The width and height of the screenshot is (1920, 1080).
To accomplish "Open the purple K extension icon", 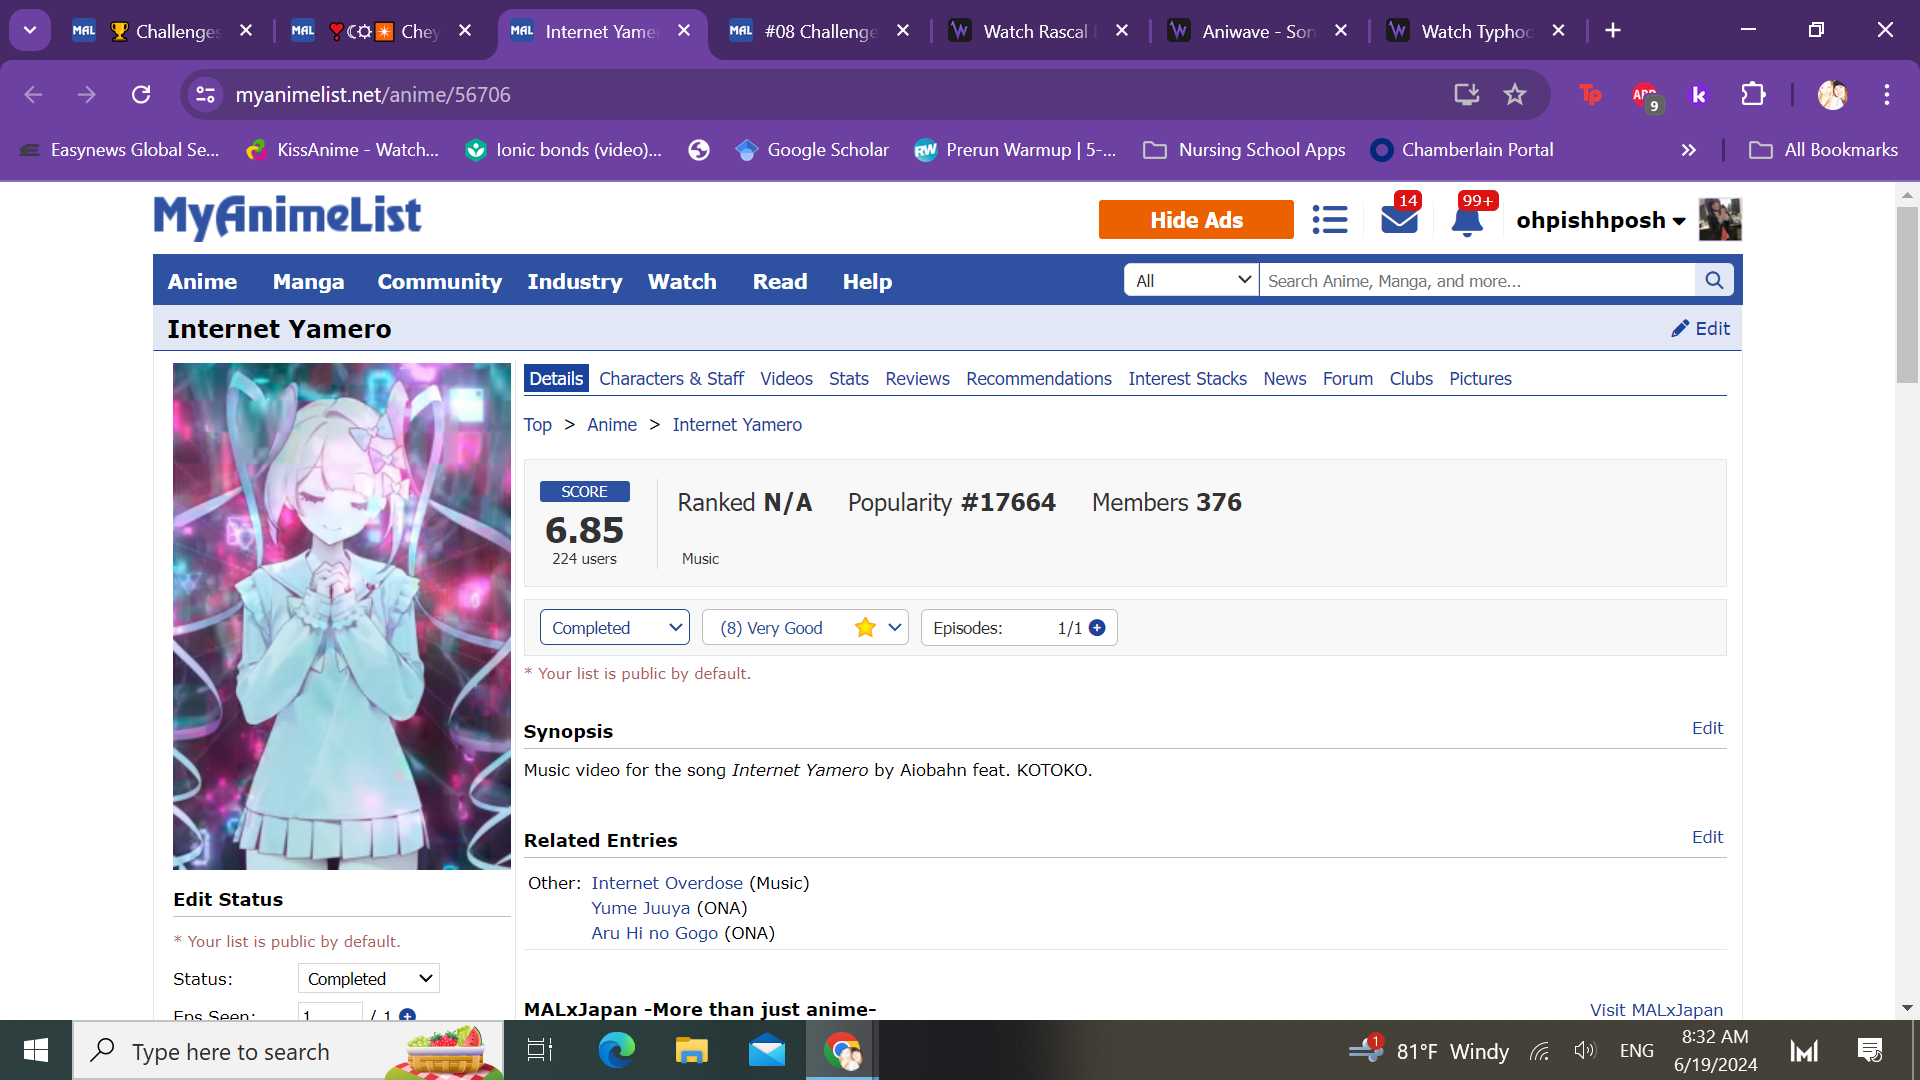I will (1699, 95).
